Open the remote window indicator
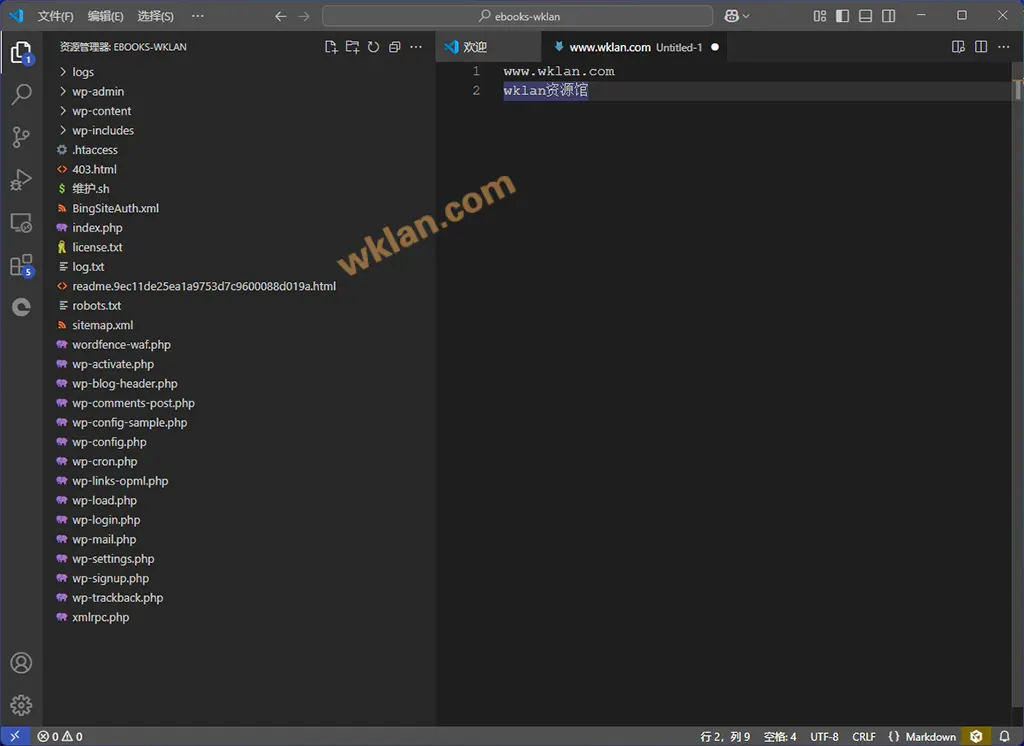Viewport: 1024px width, 746px height. pos(14,736)
